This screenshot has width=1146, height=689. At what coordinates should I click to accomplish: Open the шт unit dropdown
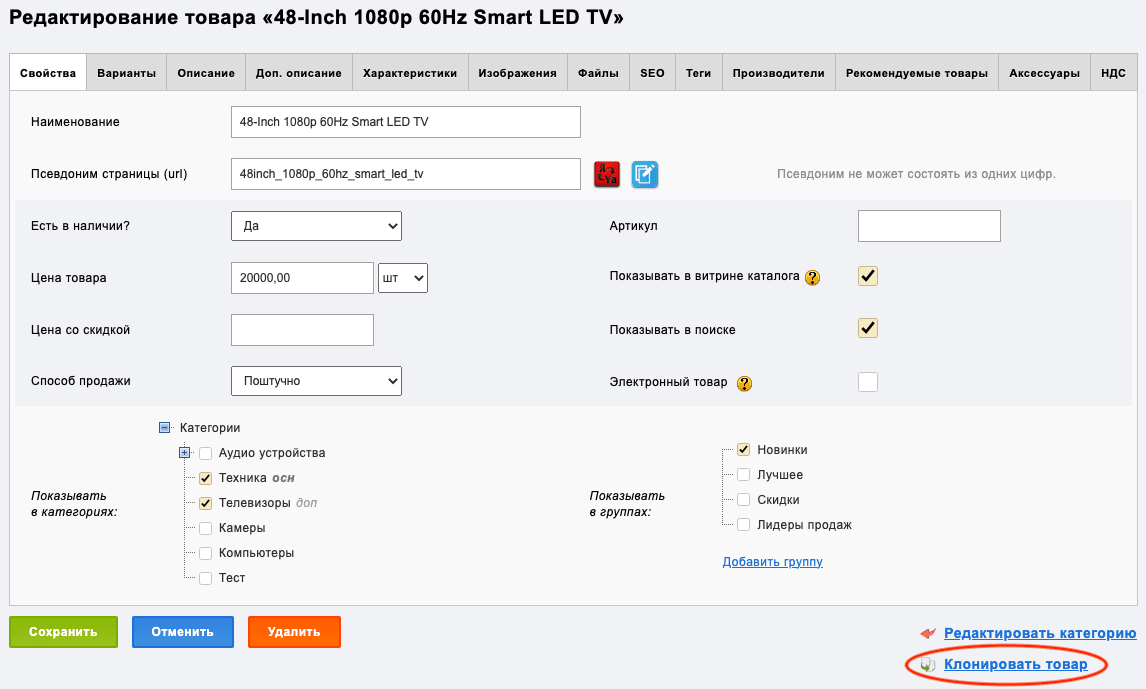tap(403, 278)
